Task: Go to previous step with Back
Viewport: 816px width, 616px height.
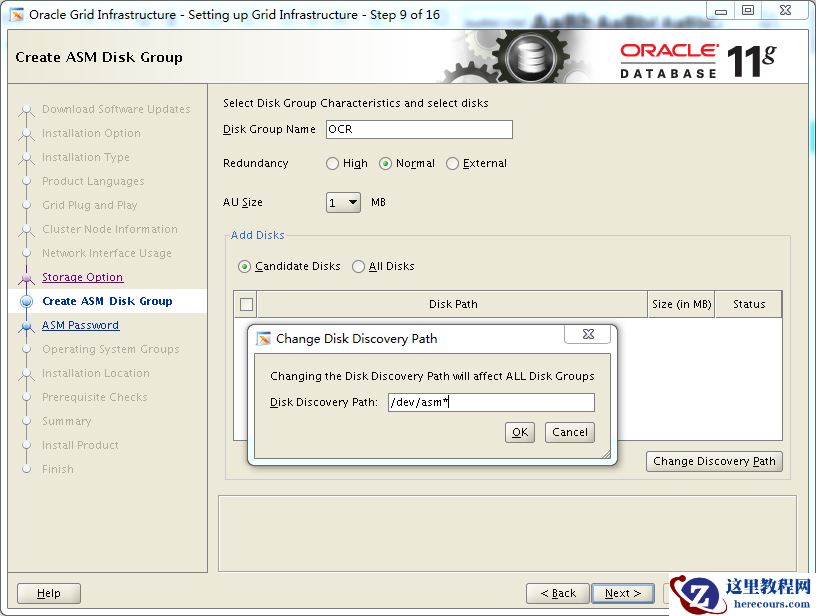Action: [x=558, y=593]
